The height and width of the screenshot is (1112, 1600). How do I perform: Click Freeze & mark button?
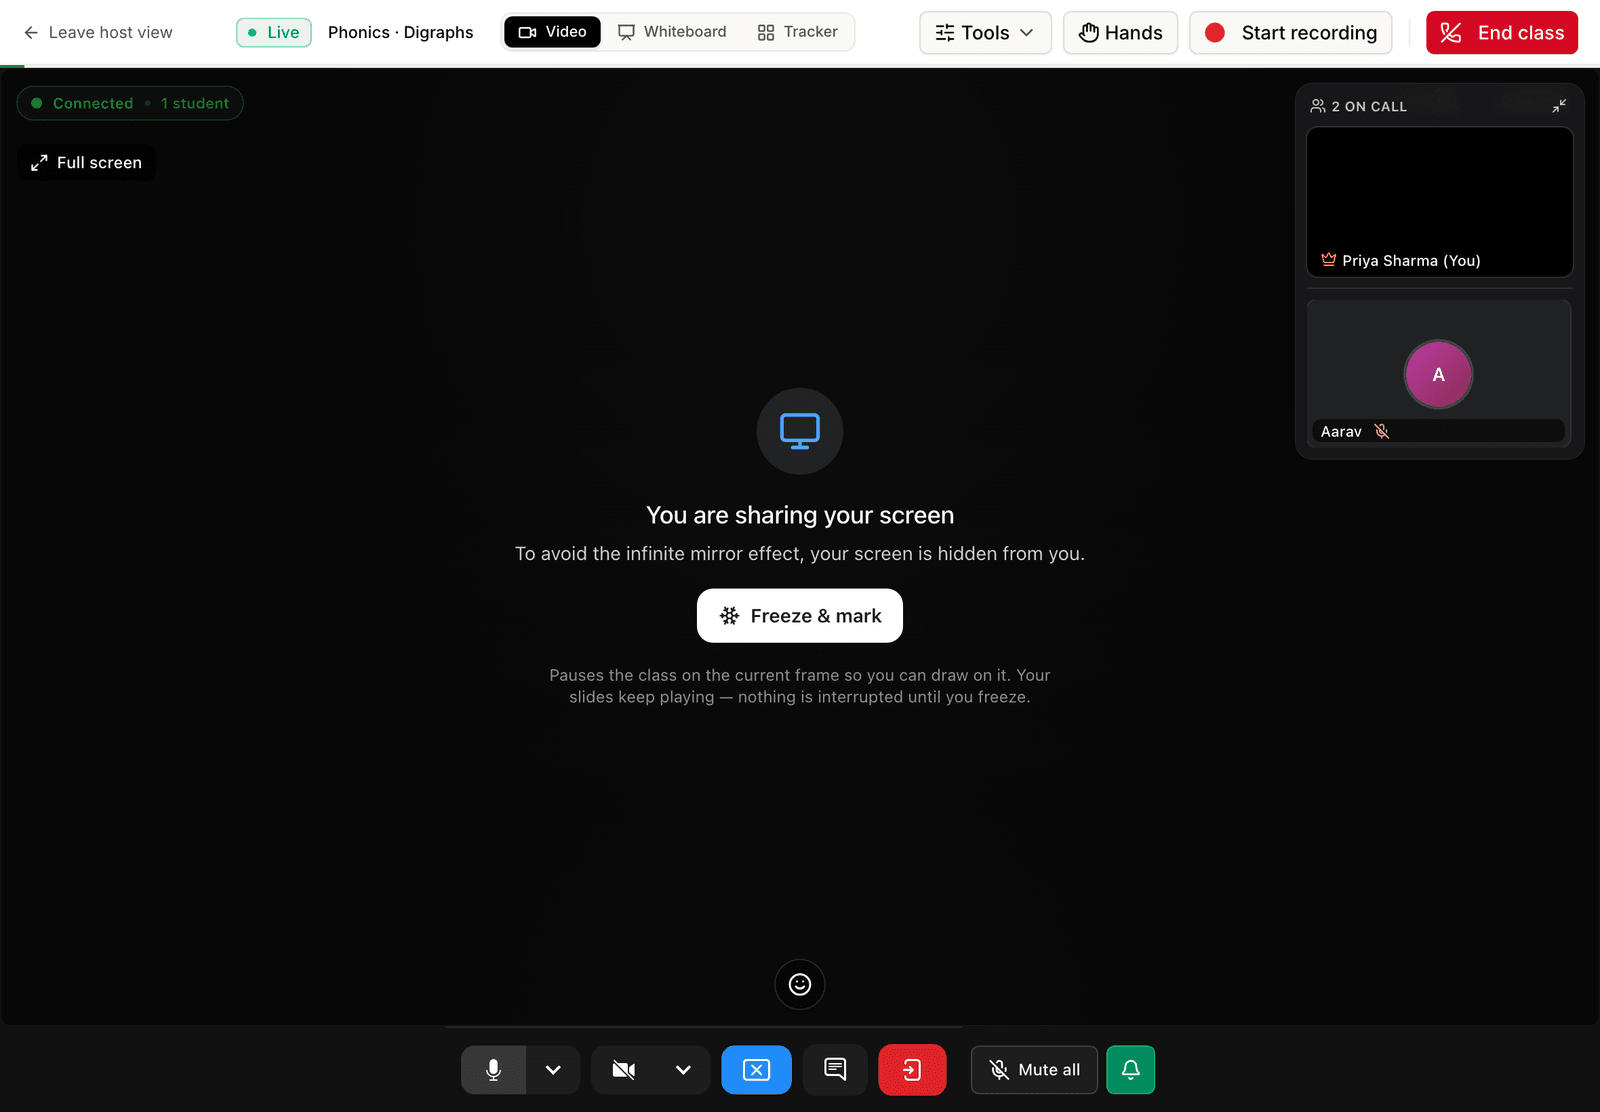[800, 616]
